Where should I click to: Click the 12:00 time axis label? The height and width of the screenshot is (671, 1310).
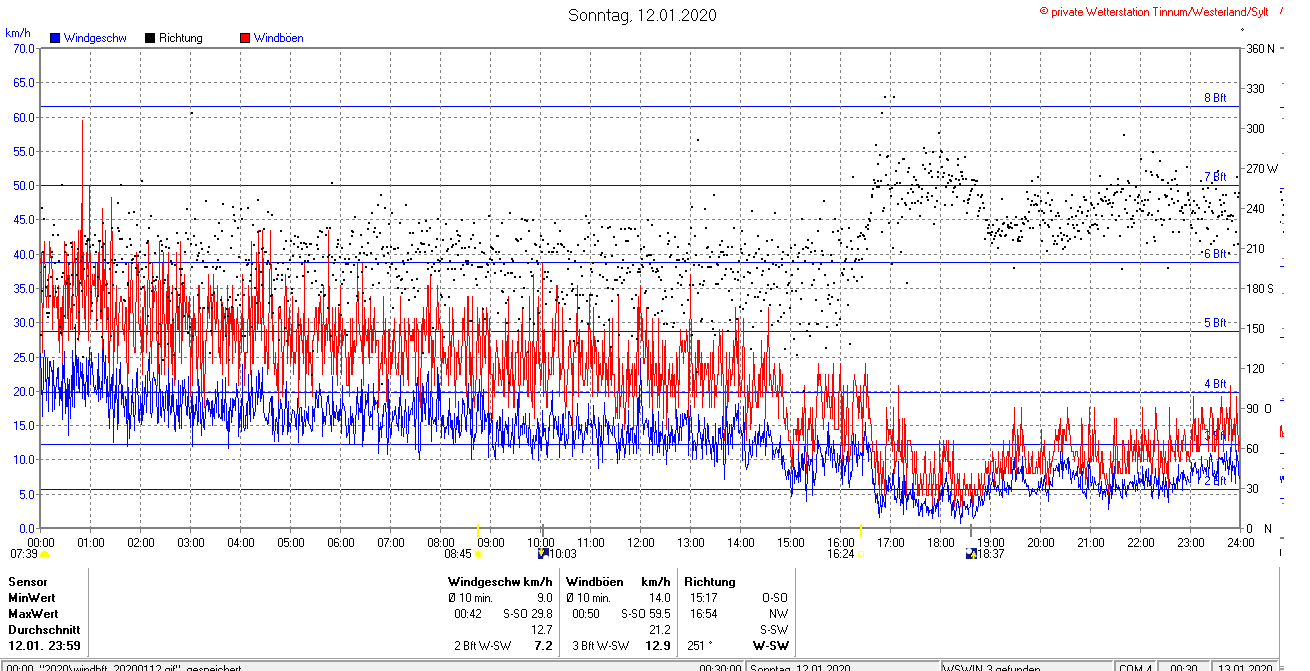tap(641, 543)
